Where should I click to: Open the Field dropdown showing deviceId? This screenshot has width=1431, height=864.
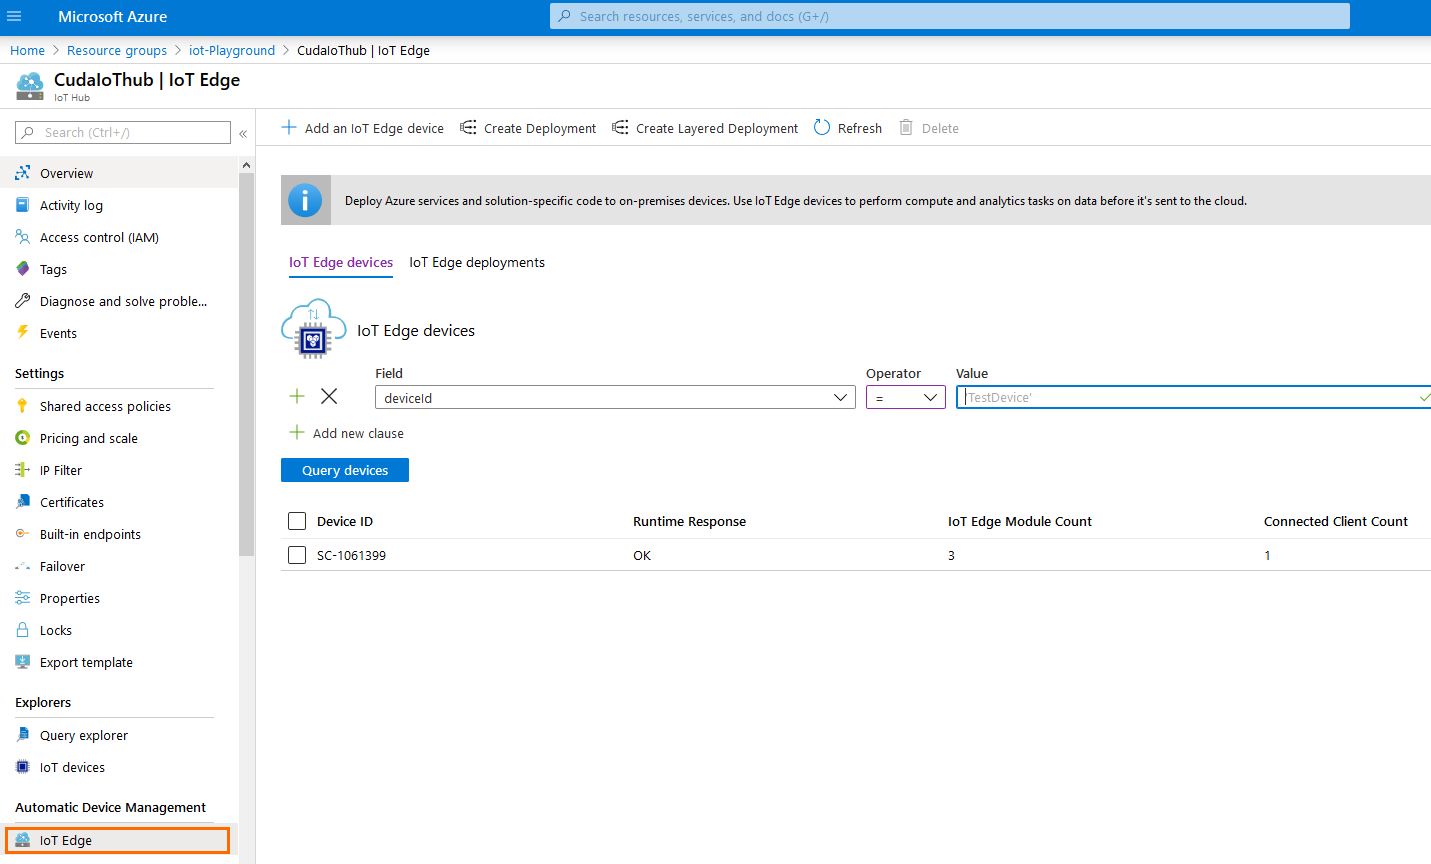coord(615,398)
